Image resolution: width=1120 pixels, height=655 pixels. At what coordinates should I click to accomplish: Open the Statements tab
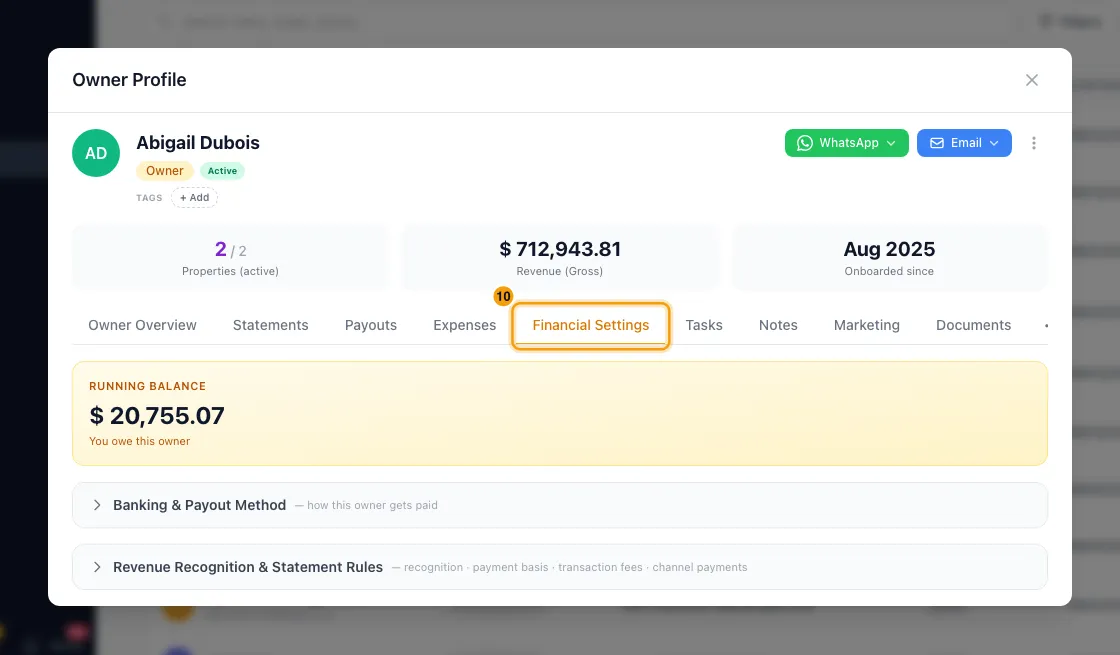pos(271,325)
